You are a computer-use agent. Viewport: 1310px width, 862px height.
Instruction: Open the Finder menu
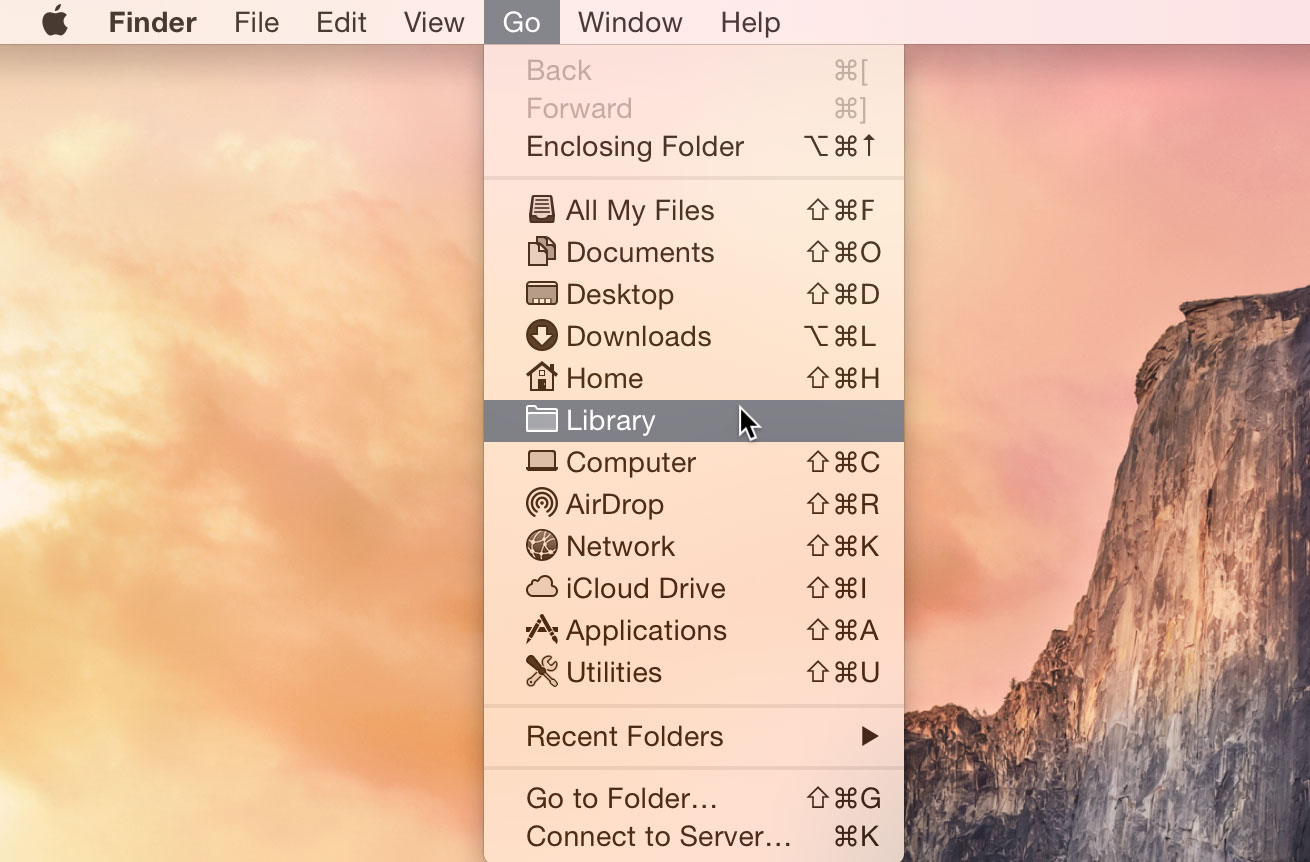[153, 22]
